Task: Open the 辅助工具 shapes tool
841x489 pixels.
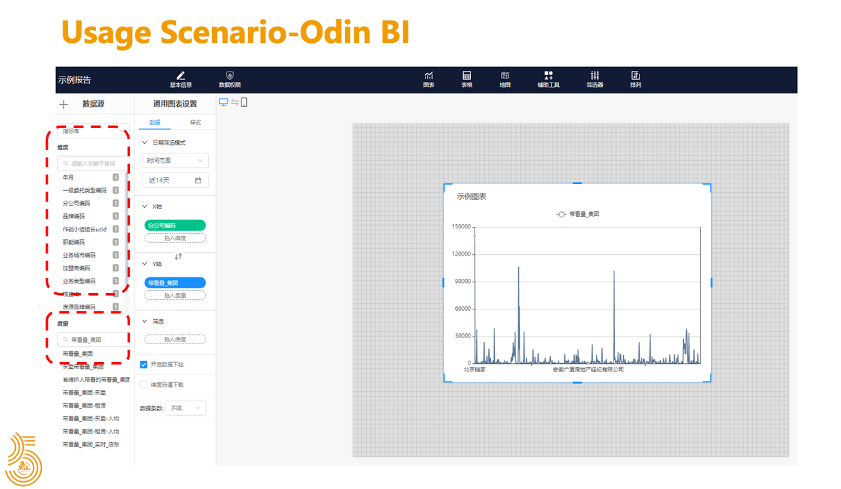Action: point(548,79)
